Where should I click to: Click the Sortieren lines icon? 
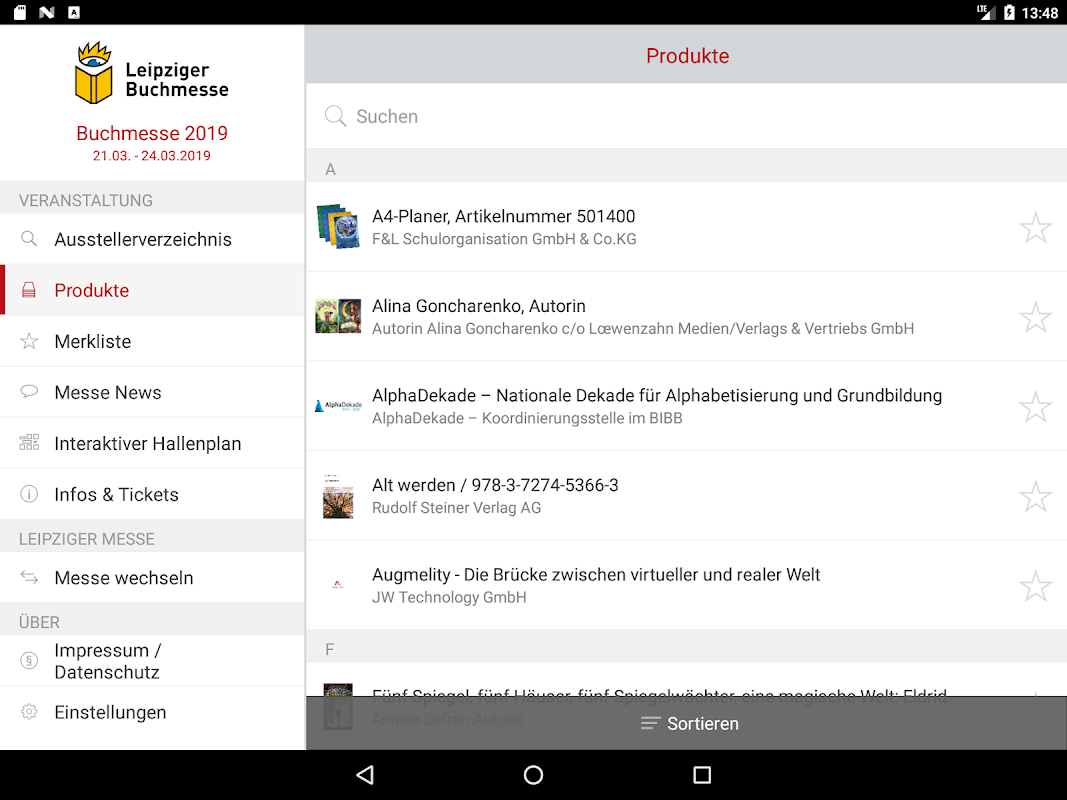(651, 723)
